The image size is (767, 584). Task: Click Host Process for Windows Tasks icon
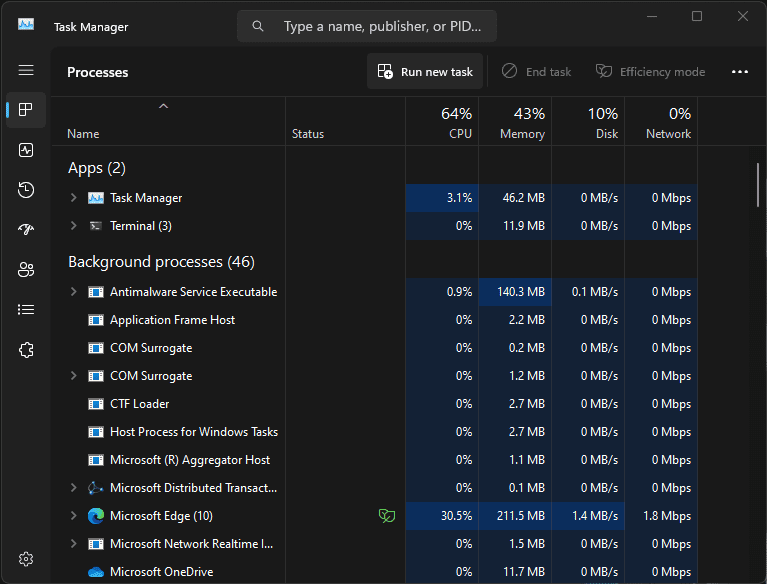95,432
